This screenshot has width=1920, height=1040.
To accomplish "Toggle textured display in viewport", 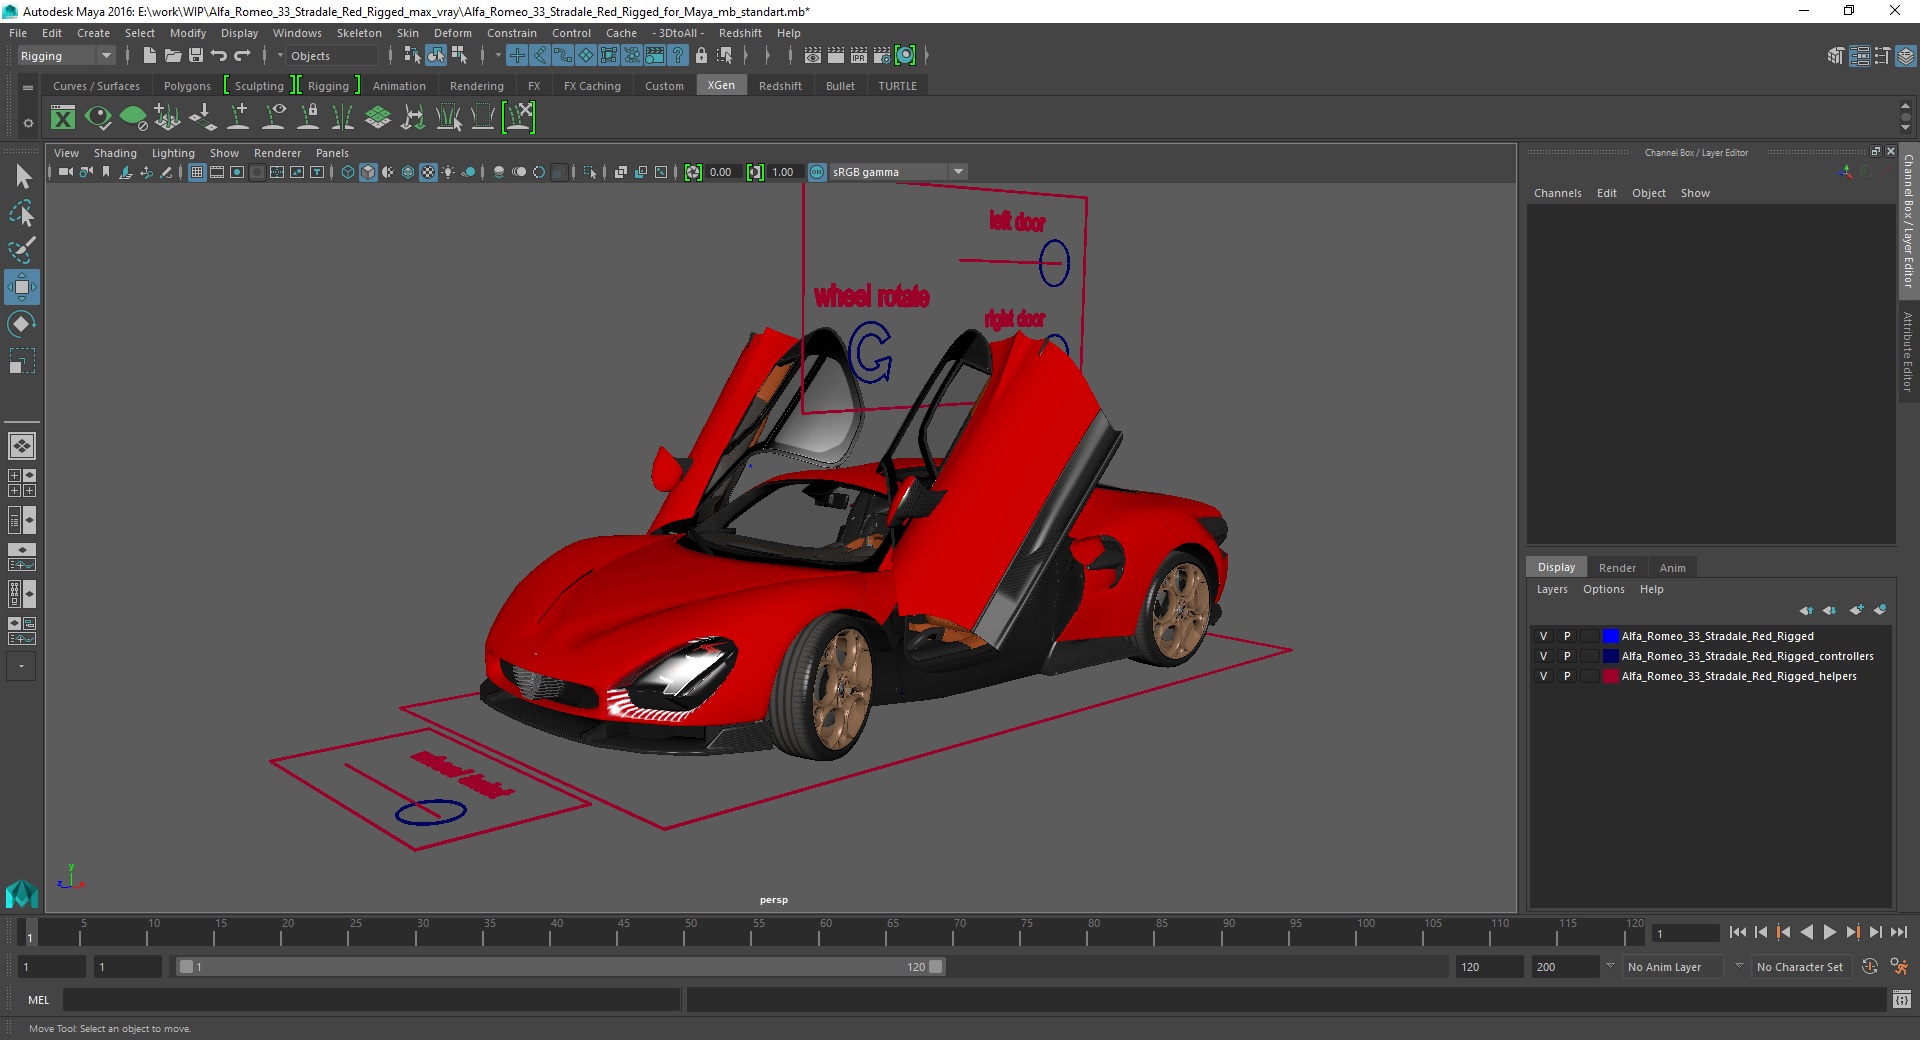I will (428, 172).
